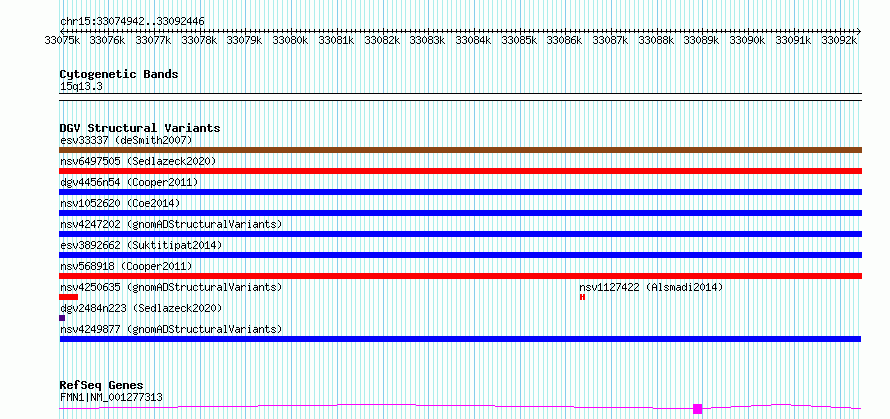
Task: Click the red nsv568918 variant bar
Action: point(460,276)
